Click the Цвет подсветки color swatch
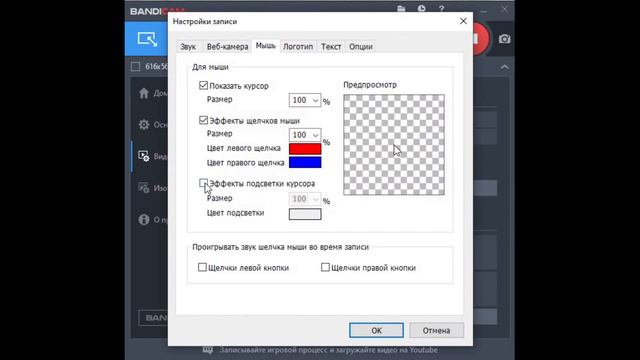The width and height of the screenshot is (640, 360). tap(305, 214)
